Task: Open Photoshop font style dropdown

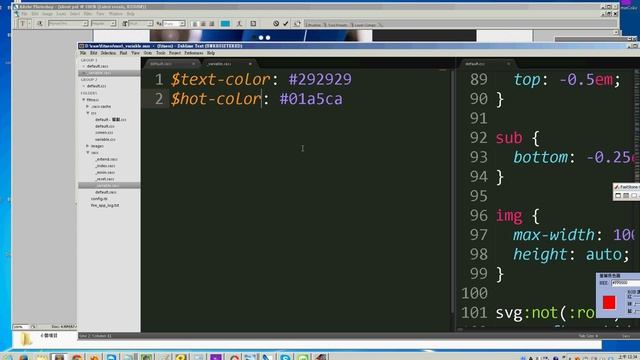Action: (x=104, y=24)
